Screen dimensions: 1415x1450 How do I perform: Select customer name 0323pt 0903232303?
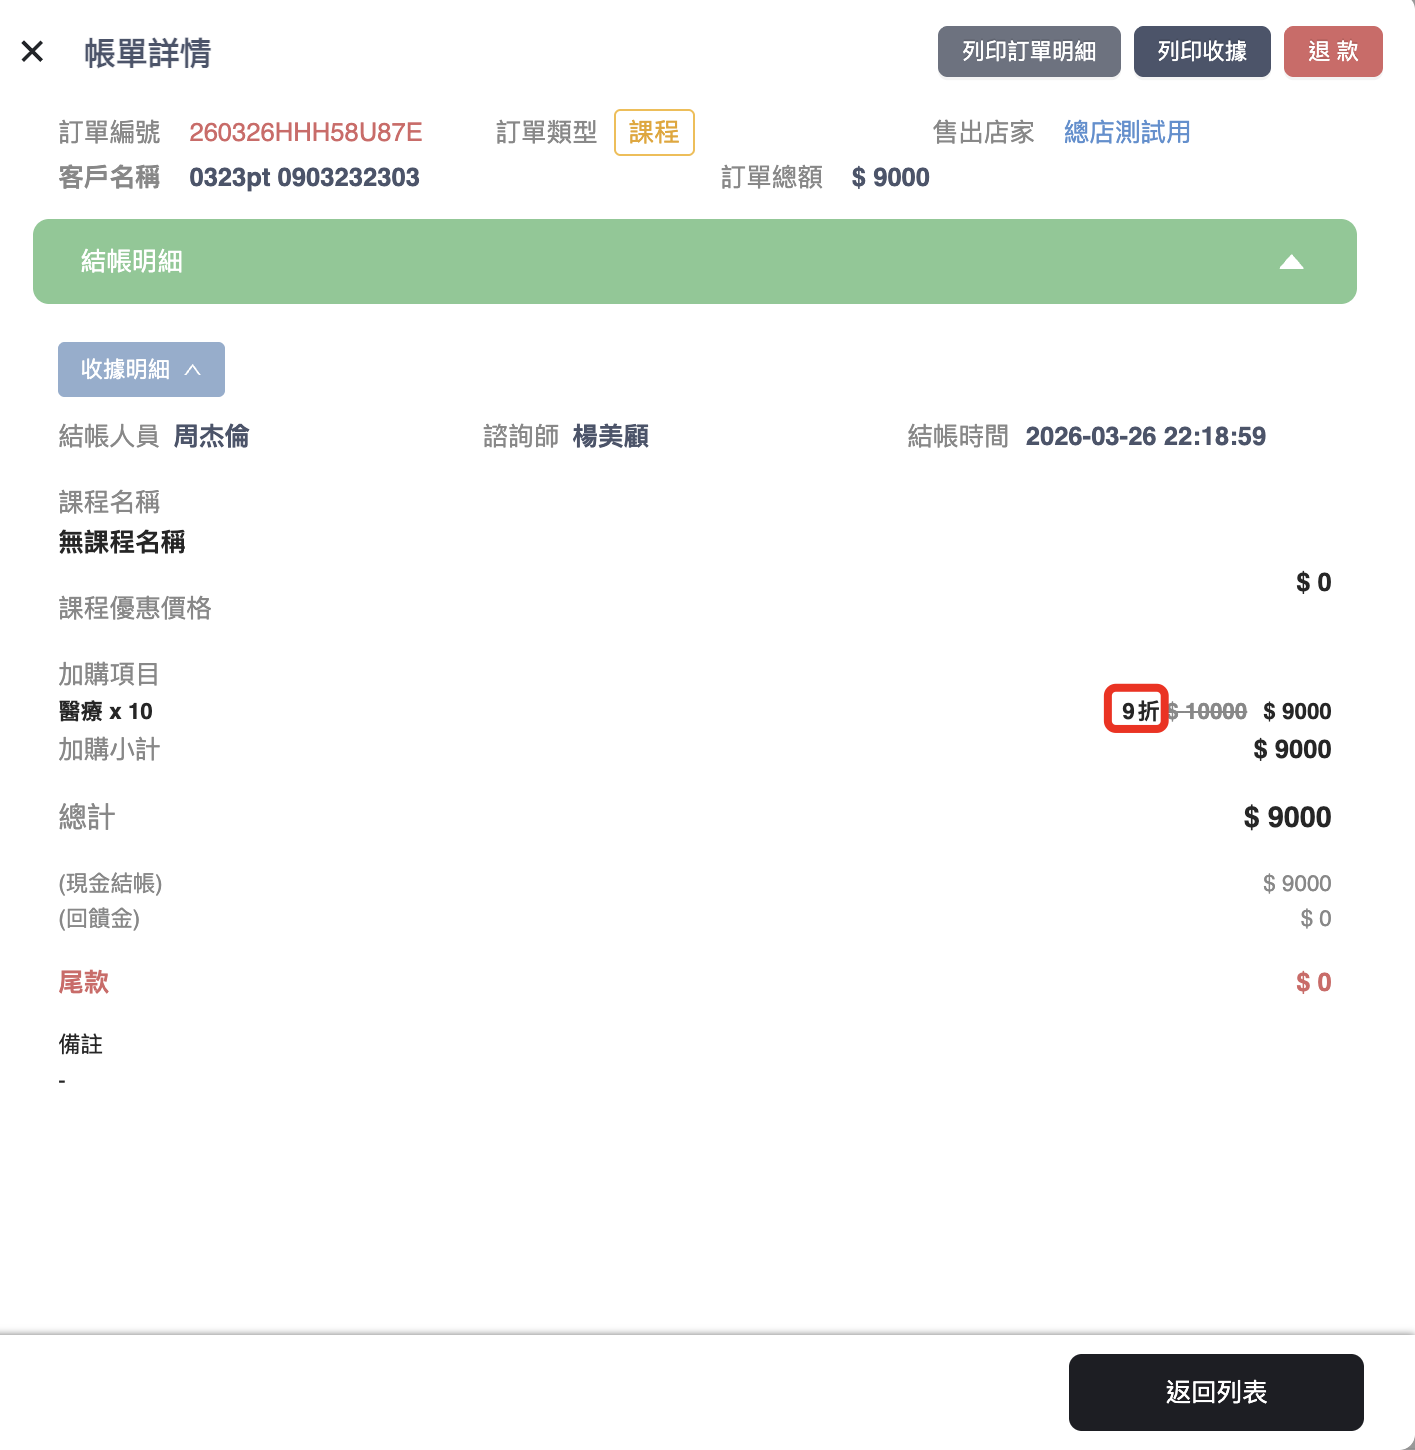coord(304,177)
